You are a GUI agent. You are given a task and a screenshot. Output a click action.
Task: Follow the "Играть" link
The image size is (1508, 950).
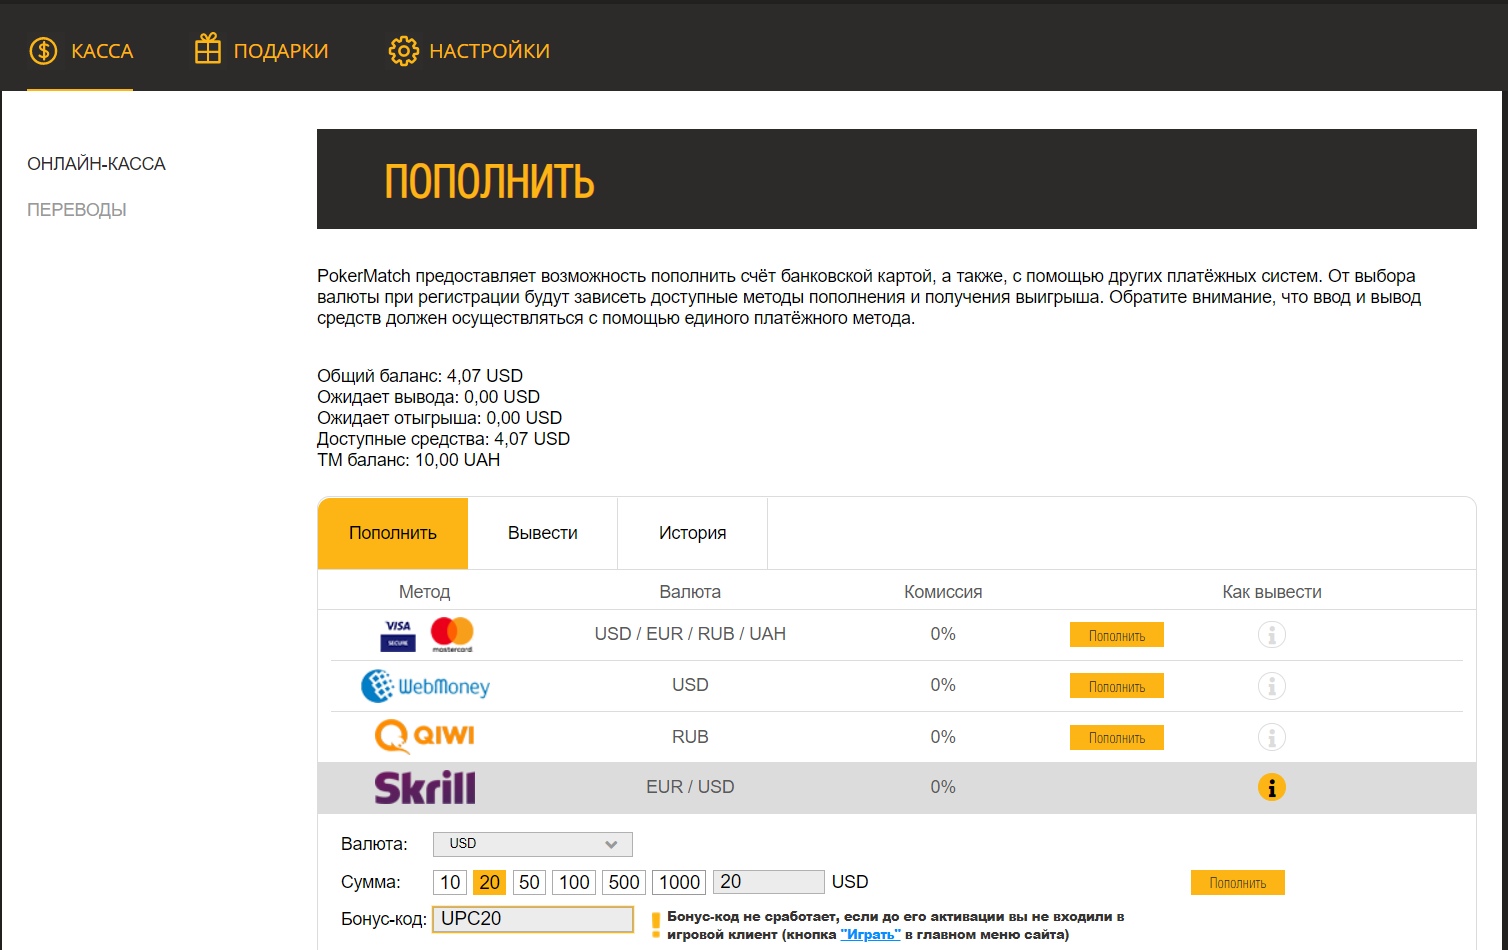(x=870, y=935)
